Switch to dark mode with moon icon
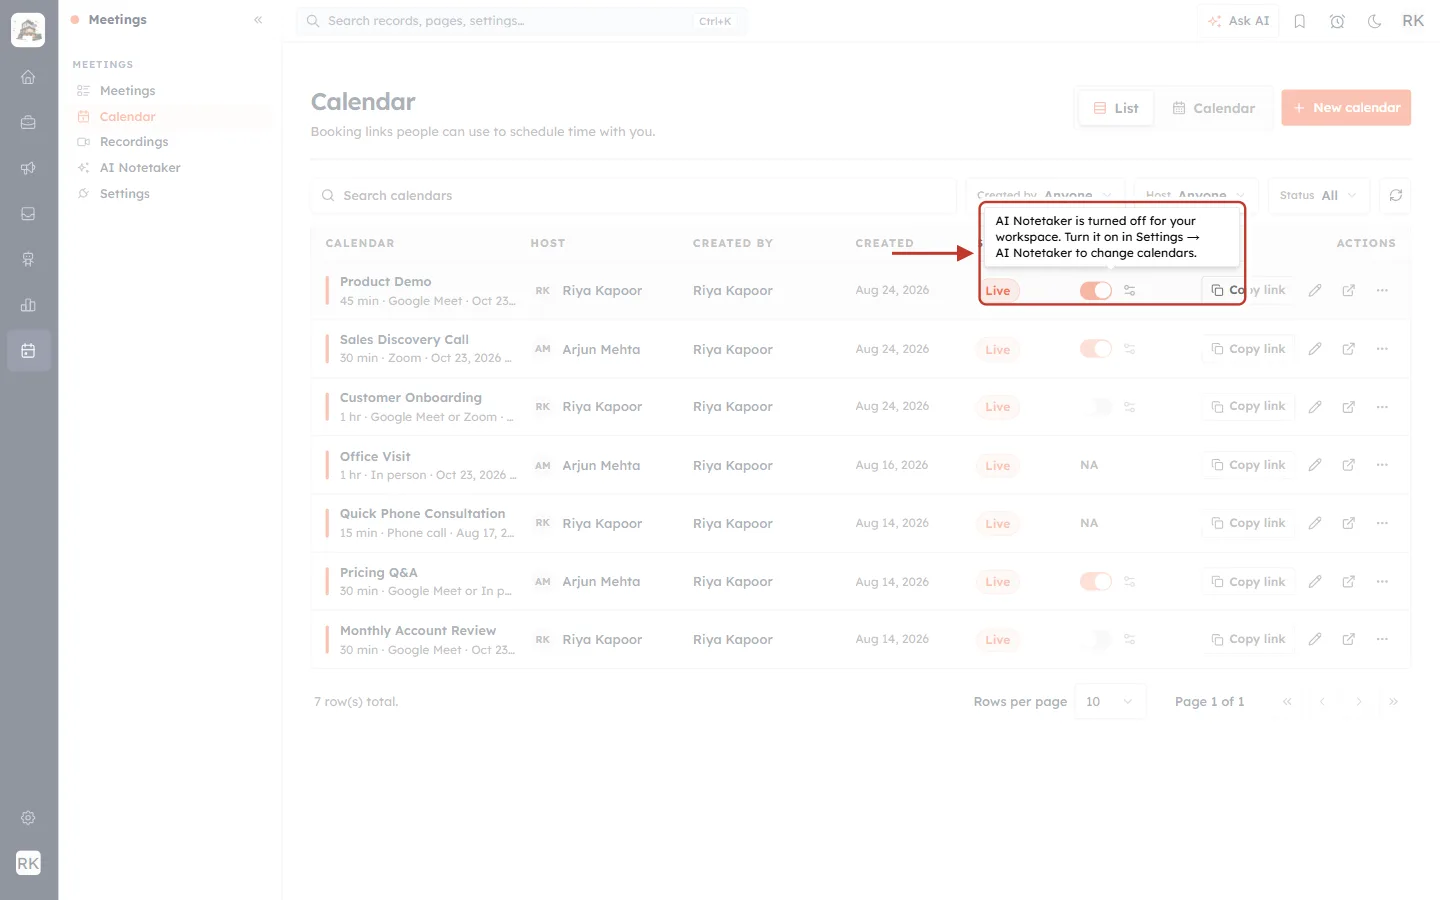Screen dimensions: 1440x900 point(1375,21)
